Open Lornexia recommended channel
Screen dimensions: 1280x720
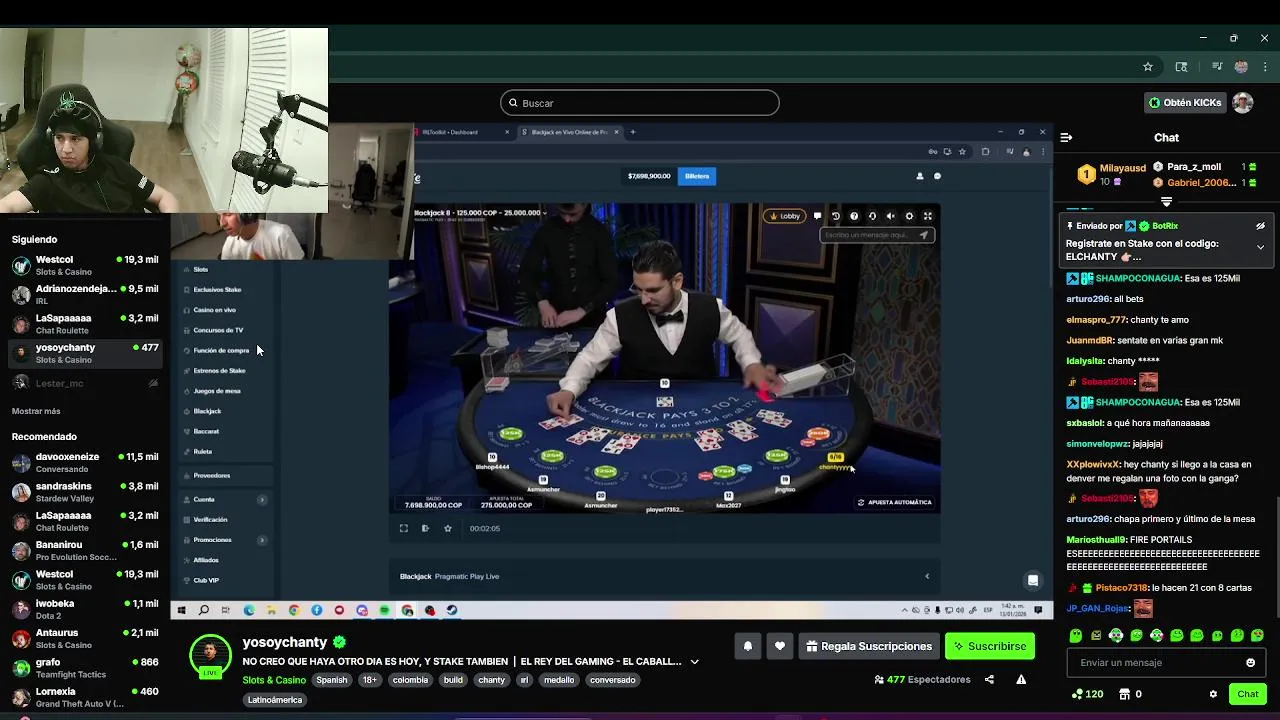(84, 697)
